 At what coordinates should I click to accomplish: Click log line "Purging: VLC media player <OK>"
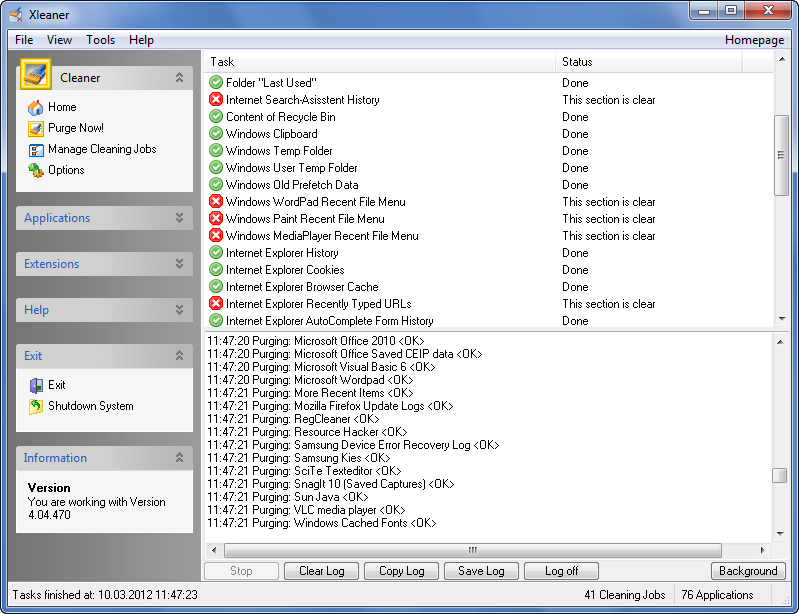pos(306,510)
